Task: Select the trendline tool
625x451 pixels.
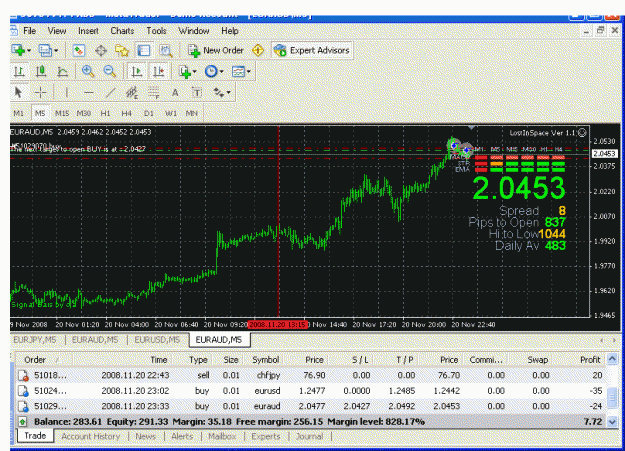Action: (x=110, y=93)
